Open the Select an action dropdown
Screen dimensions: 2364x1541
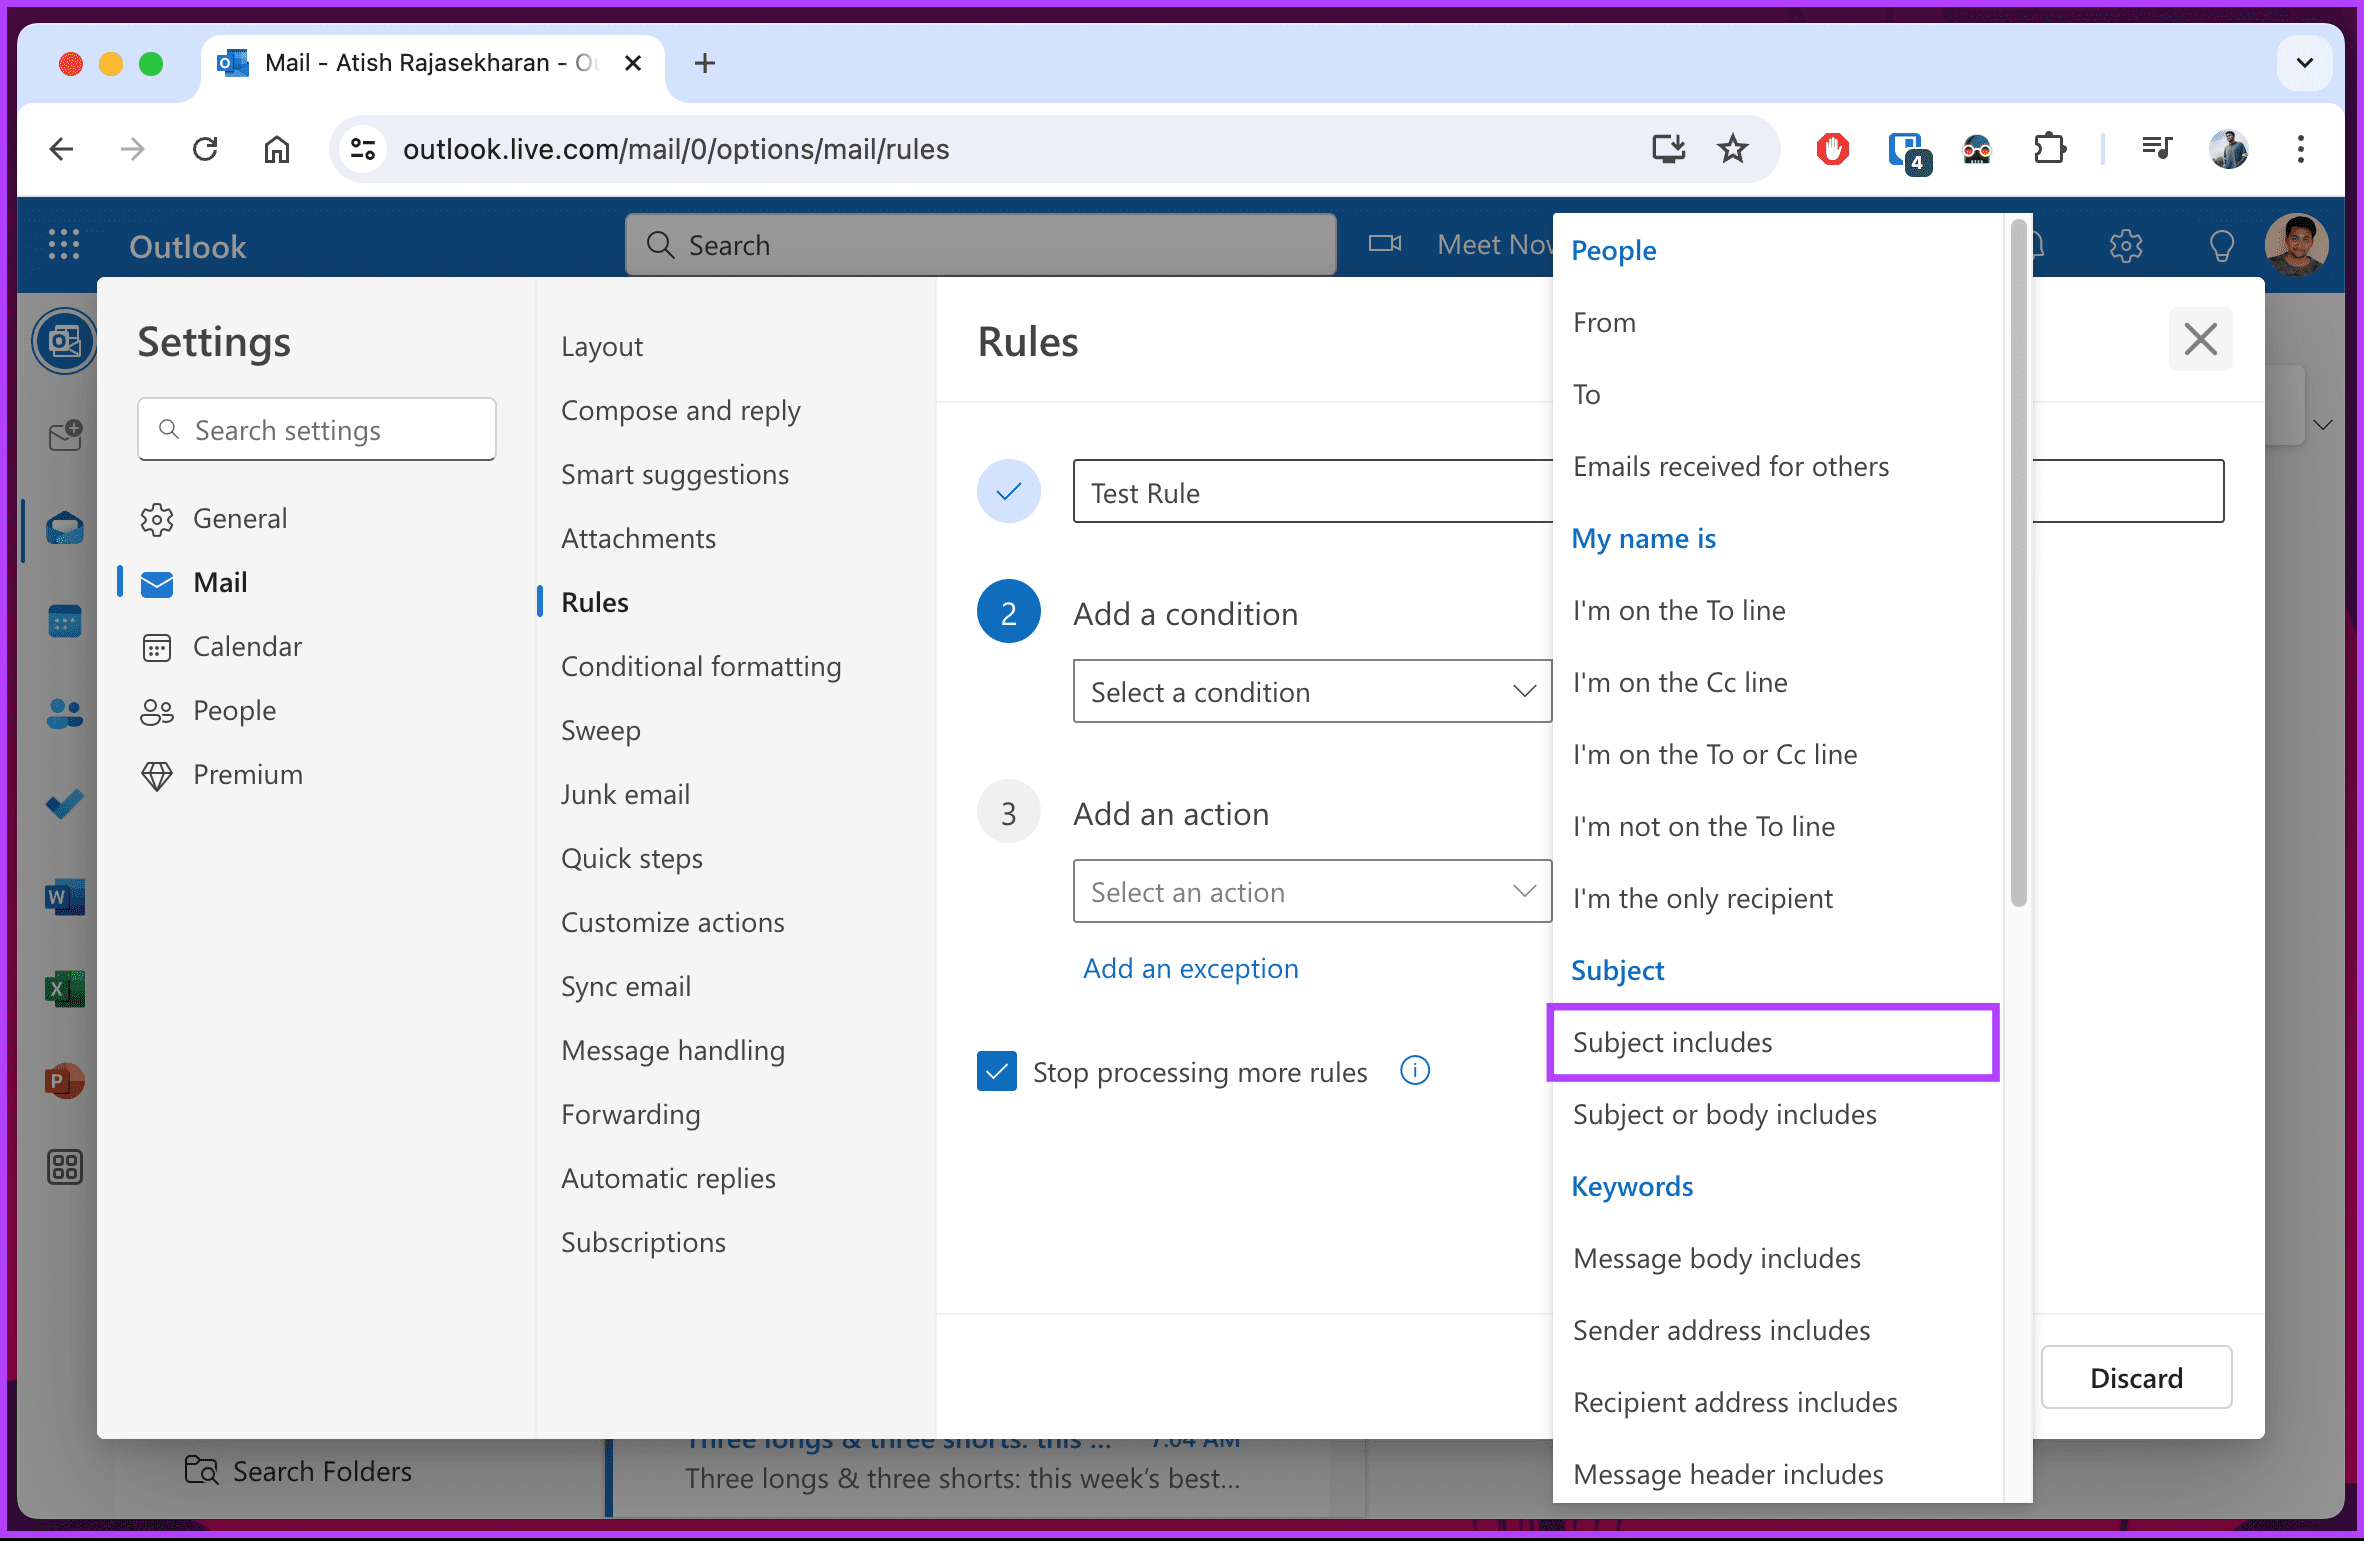[1311, 891]
